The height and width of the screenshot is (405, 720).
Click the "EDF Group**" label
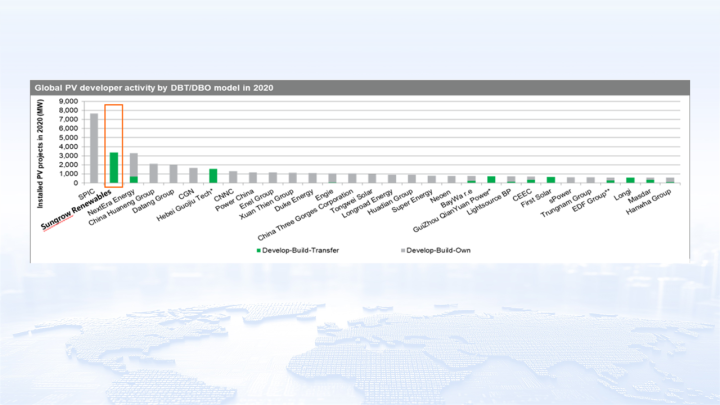(x=591, y=200)
